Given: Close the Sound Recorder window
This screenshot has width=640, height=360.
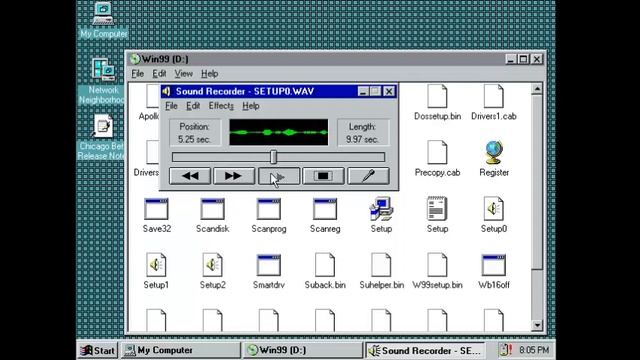Looking at the screenshot, I should click(389, 91).
